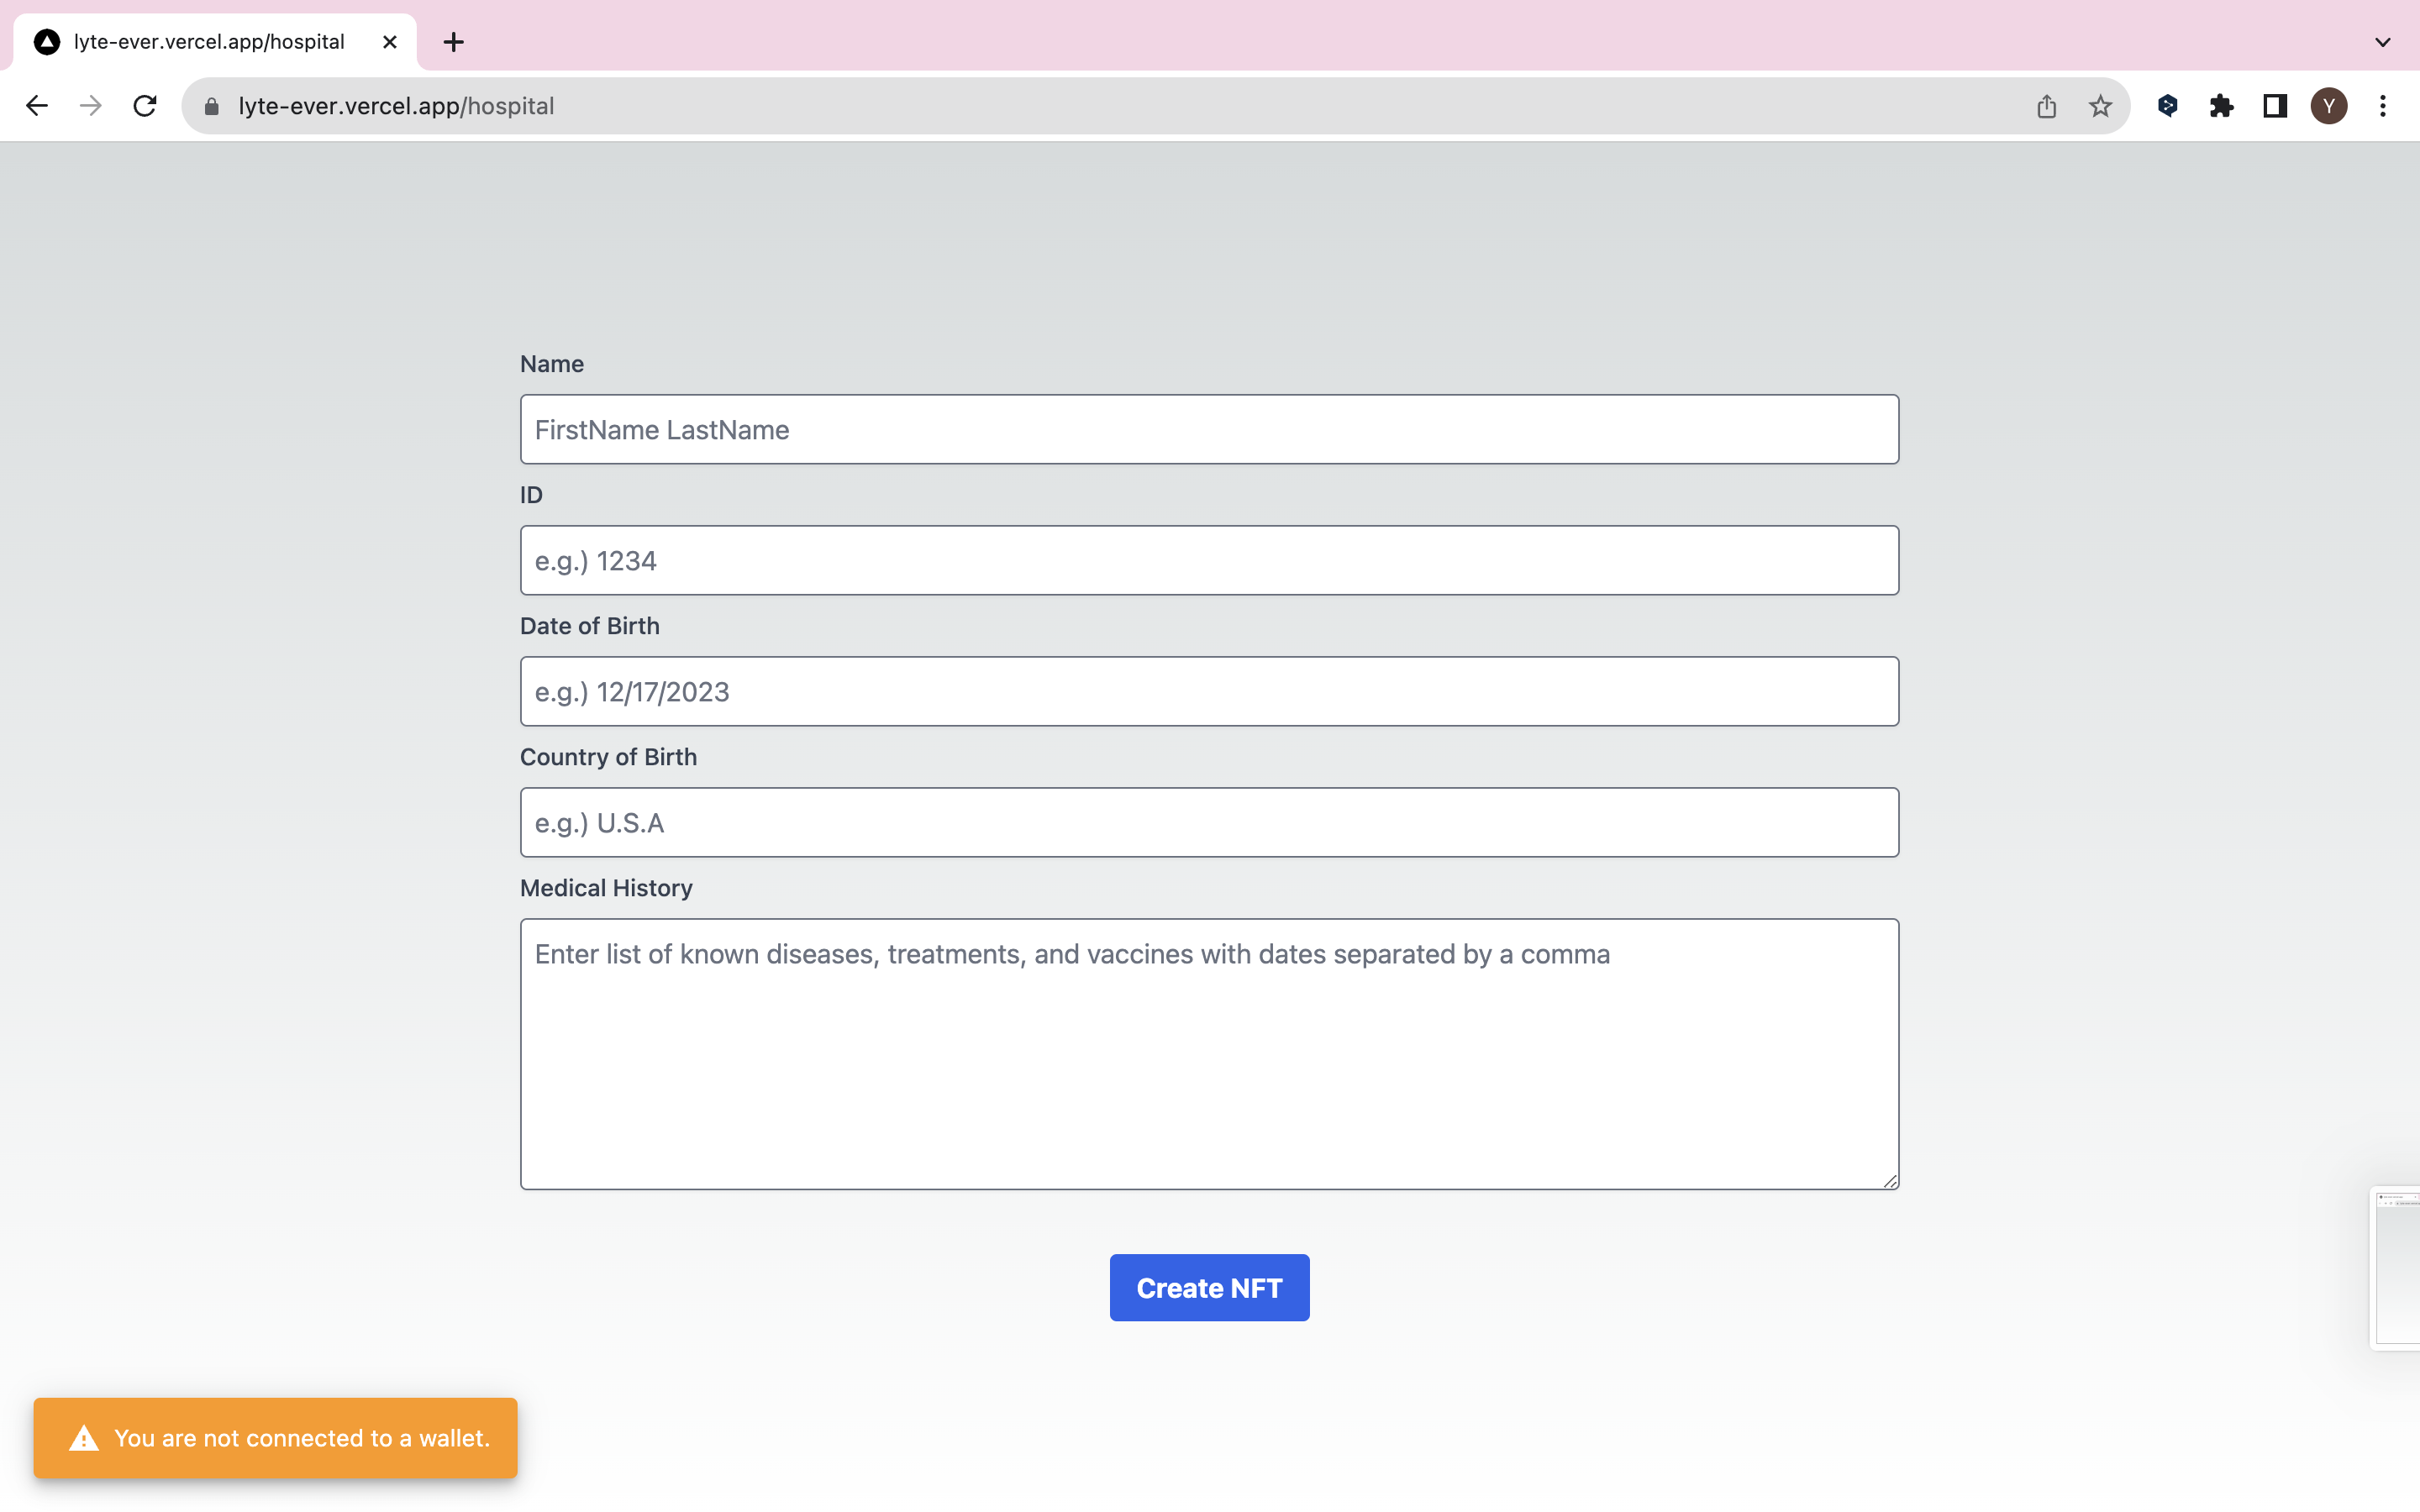Click the browser forward arrow
The width and height of the screenshot is (2420, 1512).
(x=91, y=106)
